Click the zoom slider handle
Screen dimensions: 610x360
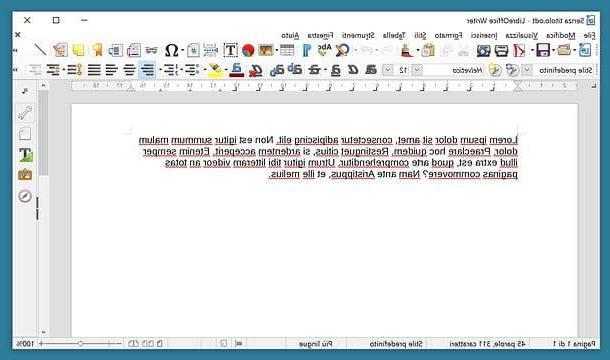pyautogui.click(x=81, y=344)
